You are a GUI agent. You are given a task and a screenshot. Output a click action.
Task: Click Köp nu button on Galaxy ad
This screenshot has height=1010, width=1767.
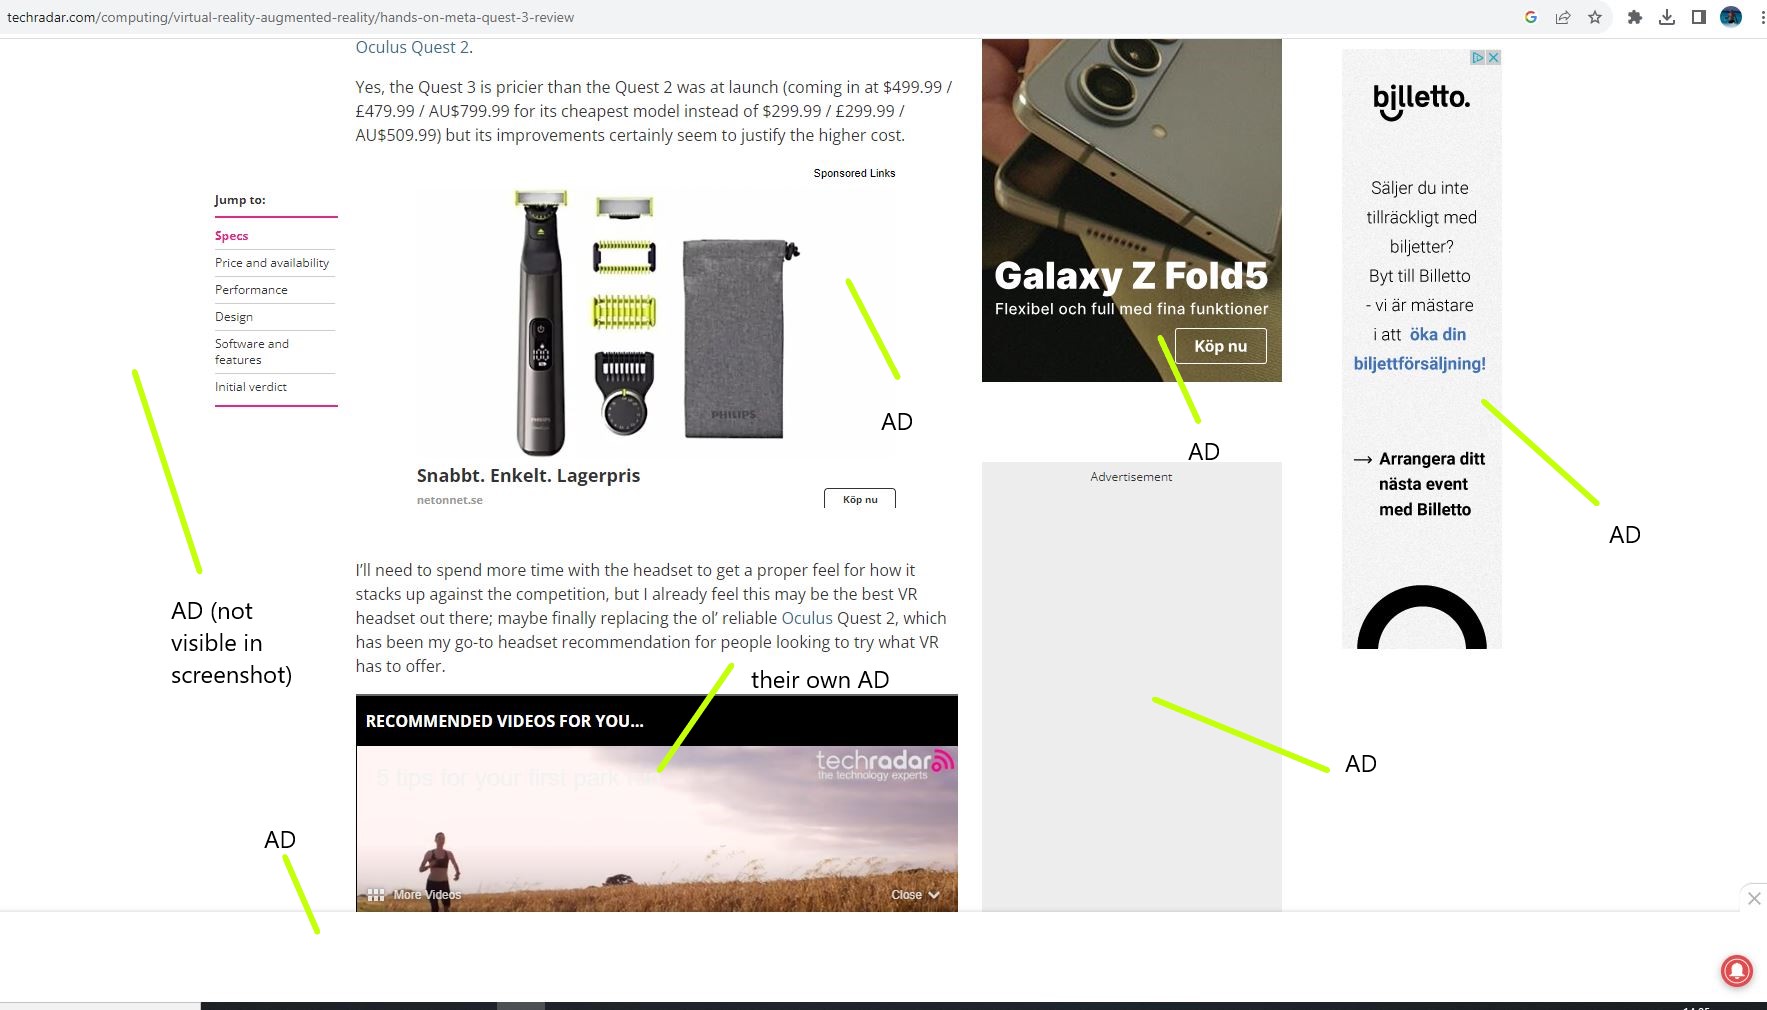point(1221,346)
